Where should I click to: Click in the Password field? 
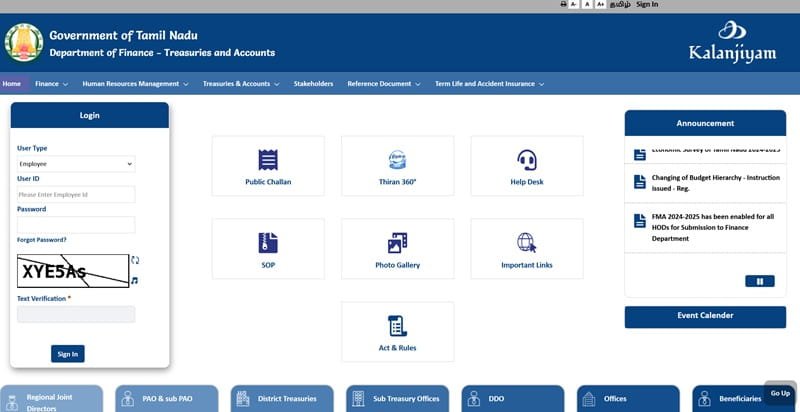(x=76, y=224)
